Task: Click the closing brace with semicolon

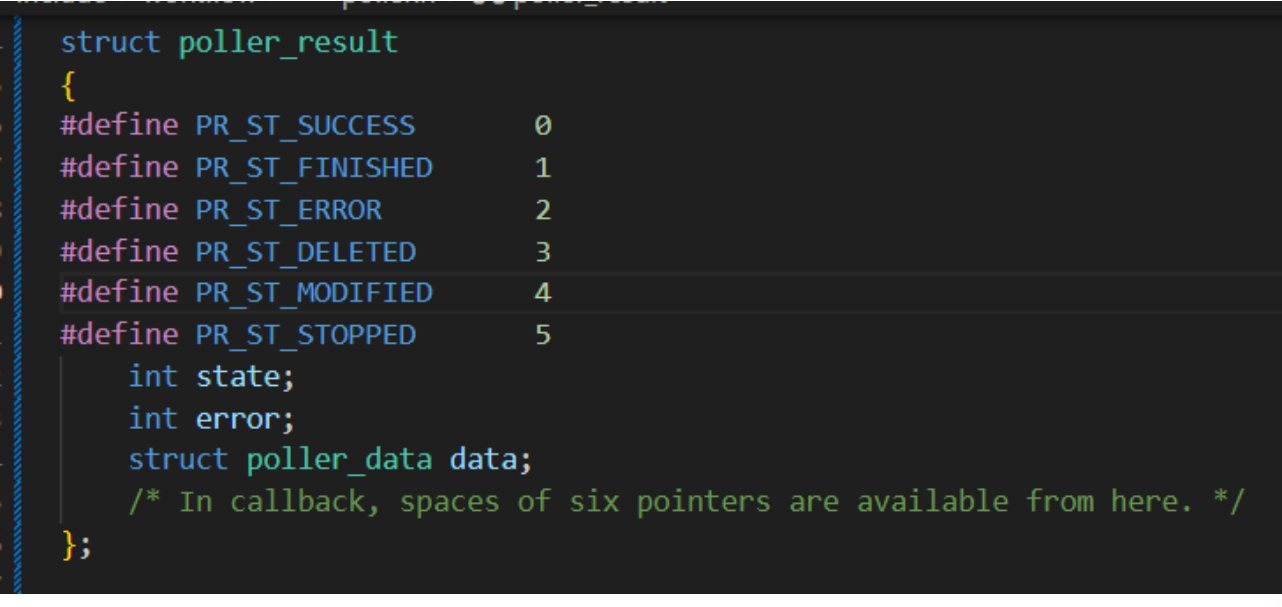Action: 76,544
